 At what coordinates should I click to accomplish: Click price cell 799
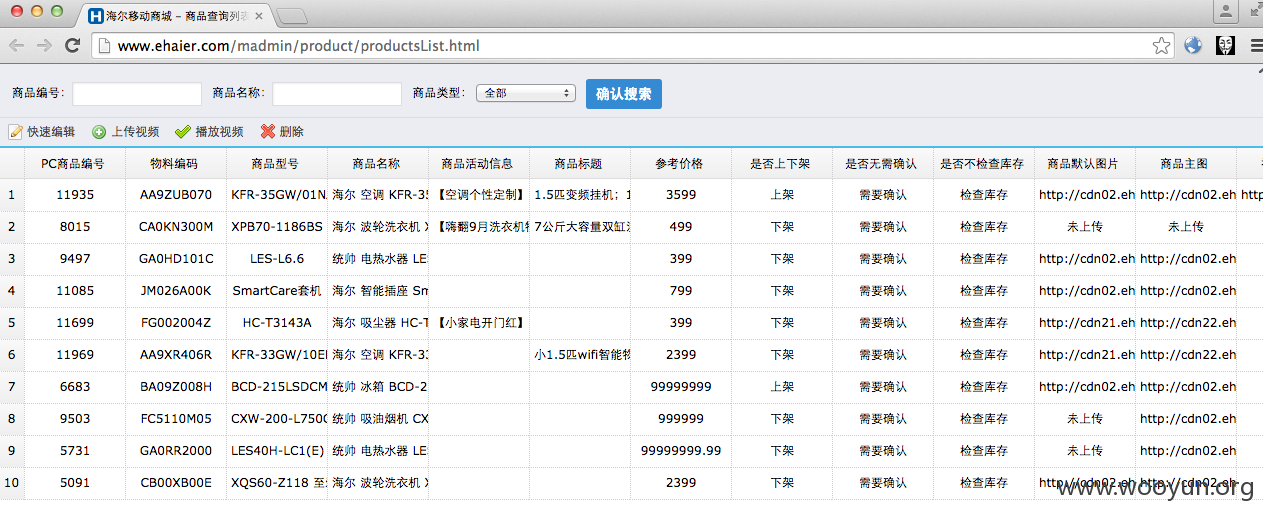click(681, 291)
